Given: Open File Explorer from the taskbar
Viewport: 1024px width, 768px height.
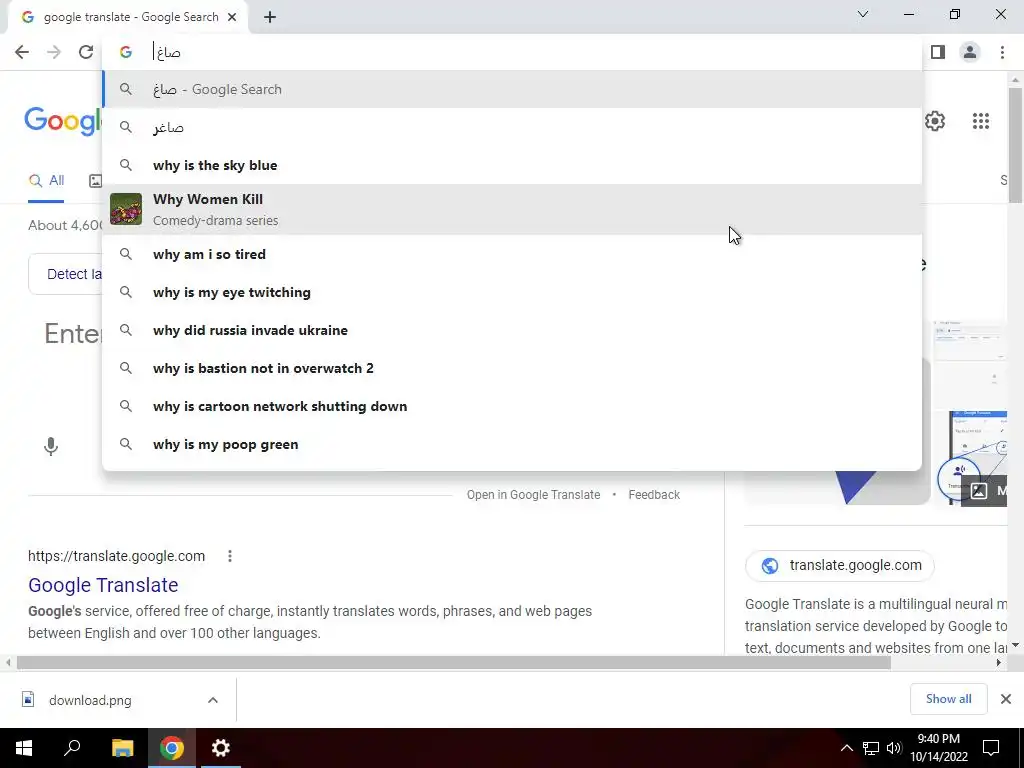Looking at the screenshot, I should point(122,748).
